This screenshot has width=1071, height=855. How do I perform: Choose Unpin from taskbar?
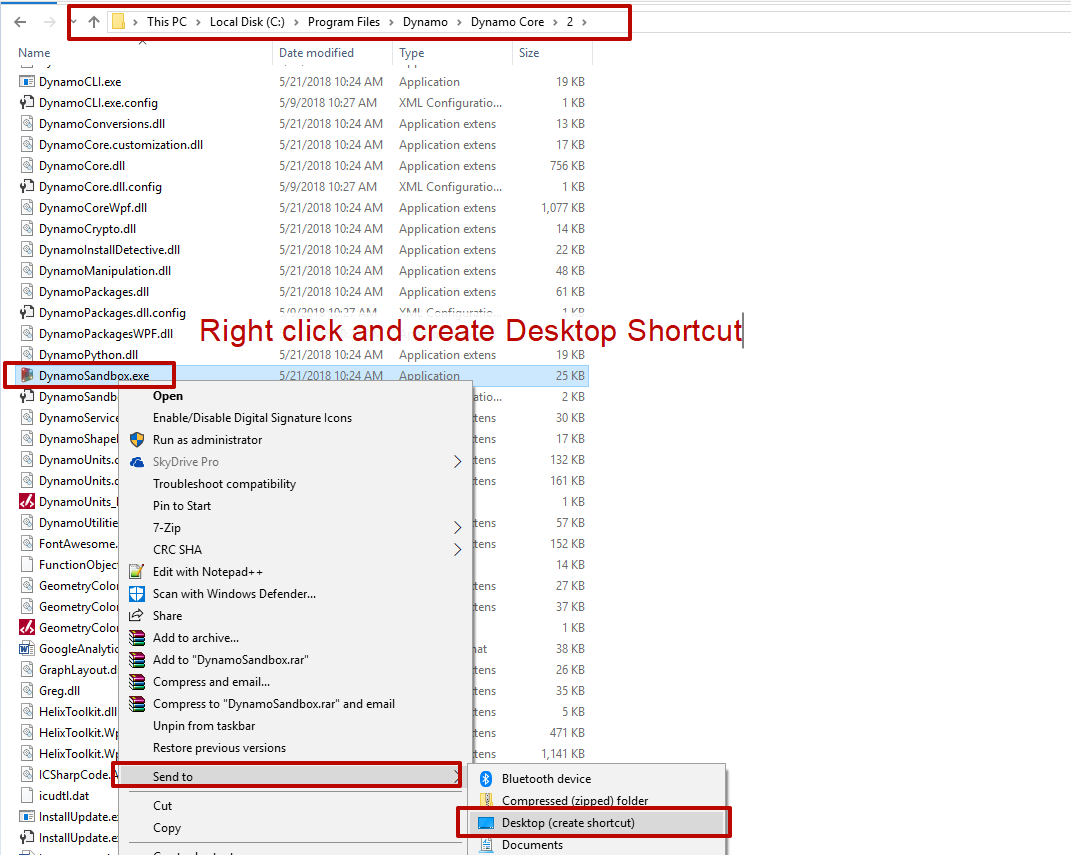pos(204,726)
